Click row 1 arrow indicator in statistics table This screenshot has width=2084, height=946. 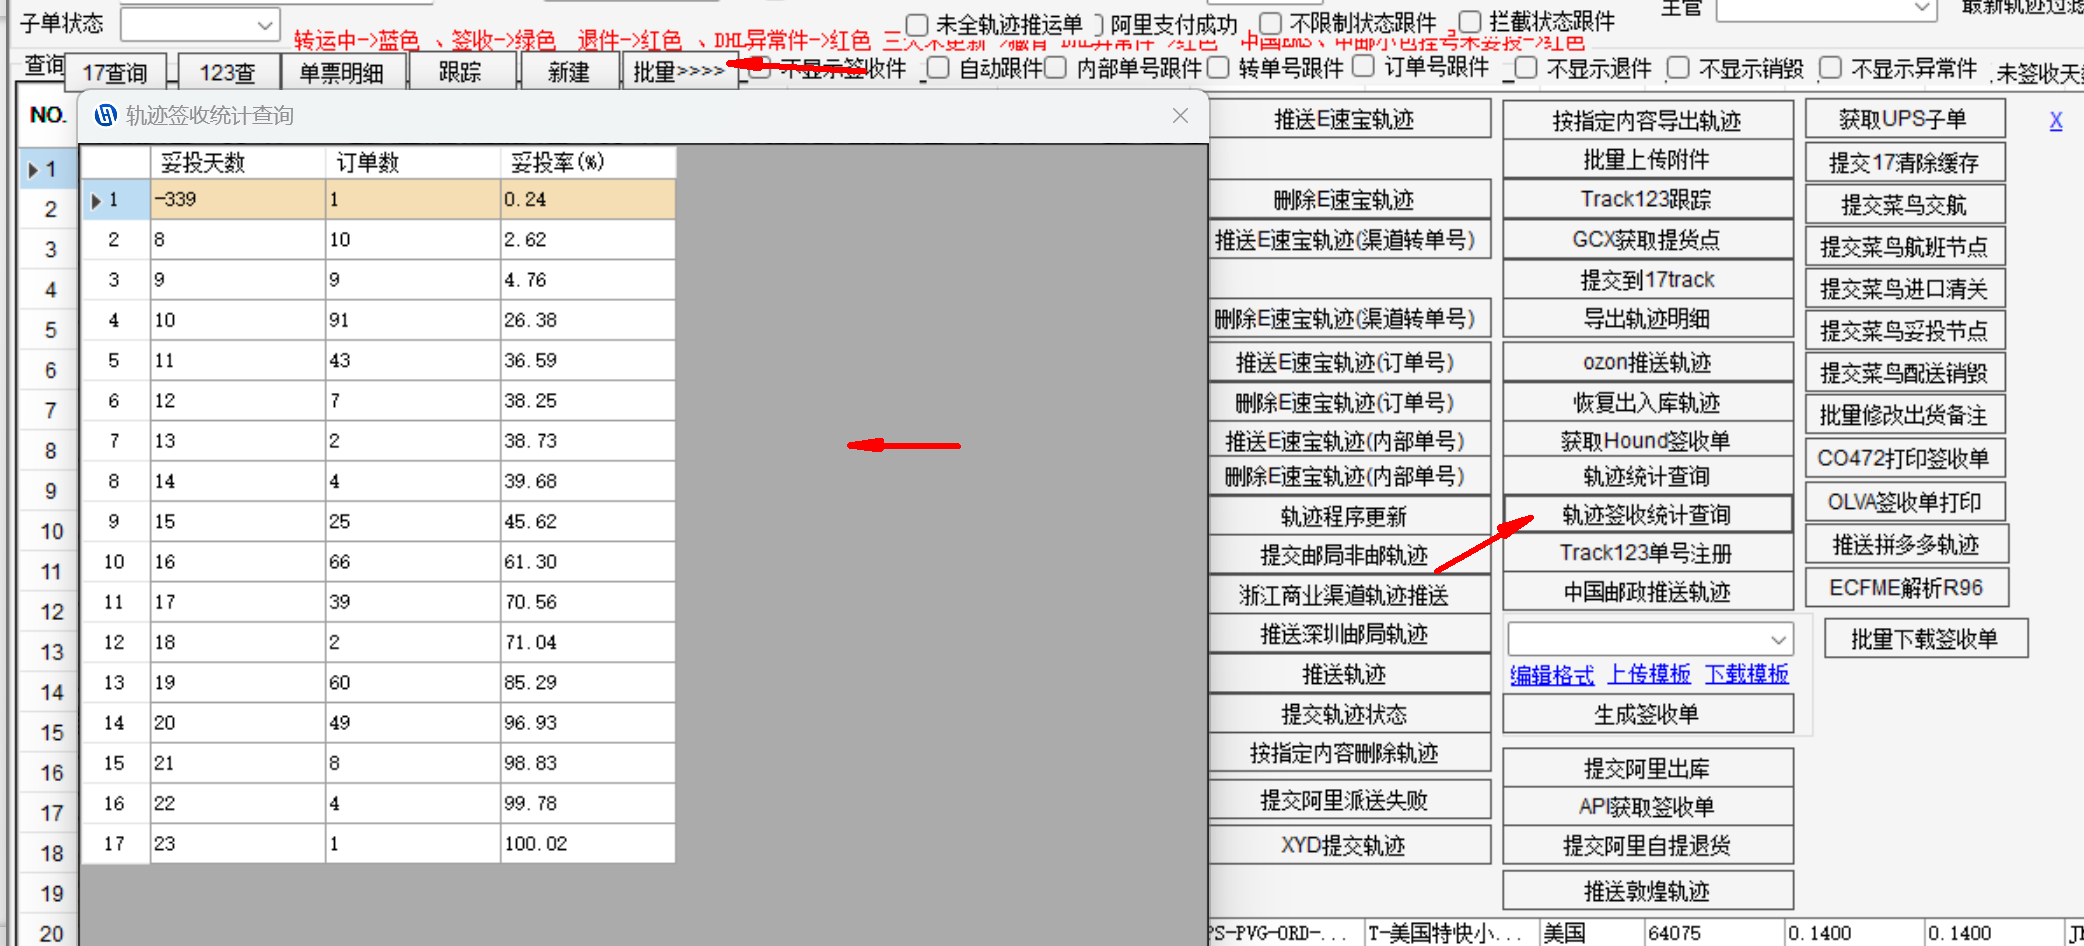(96, 200)
